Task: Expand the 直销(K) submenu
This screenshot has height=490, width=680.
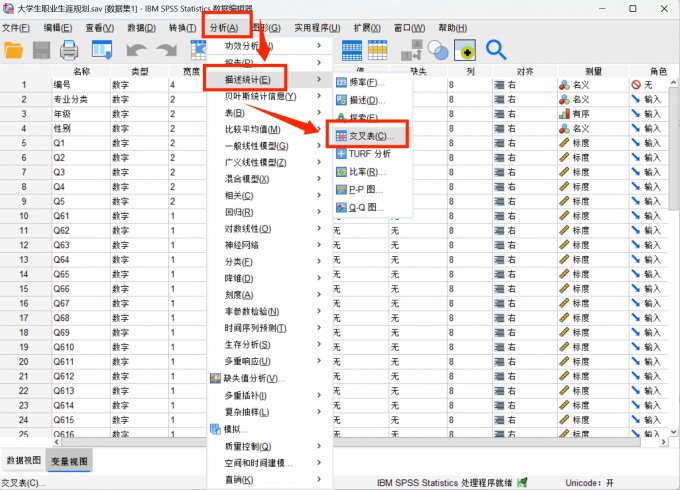Action: (x=319, y=480)
